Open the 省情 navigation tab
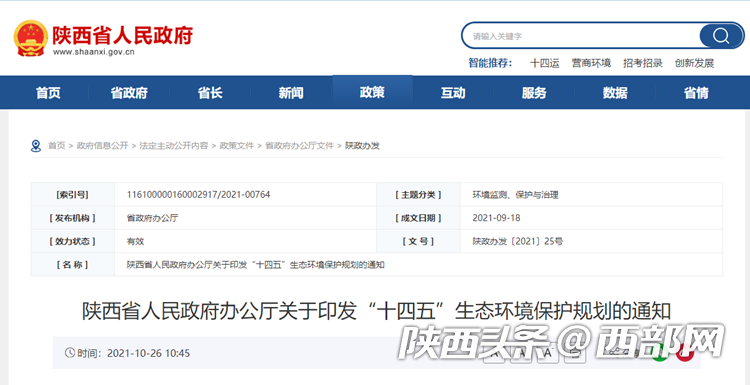 pyautogui.click(x=696, y=92)
